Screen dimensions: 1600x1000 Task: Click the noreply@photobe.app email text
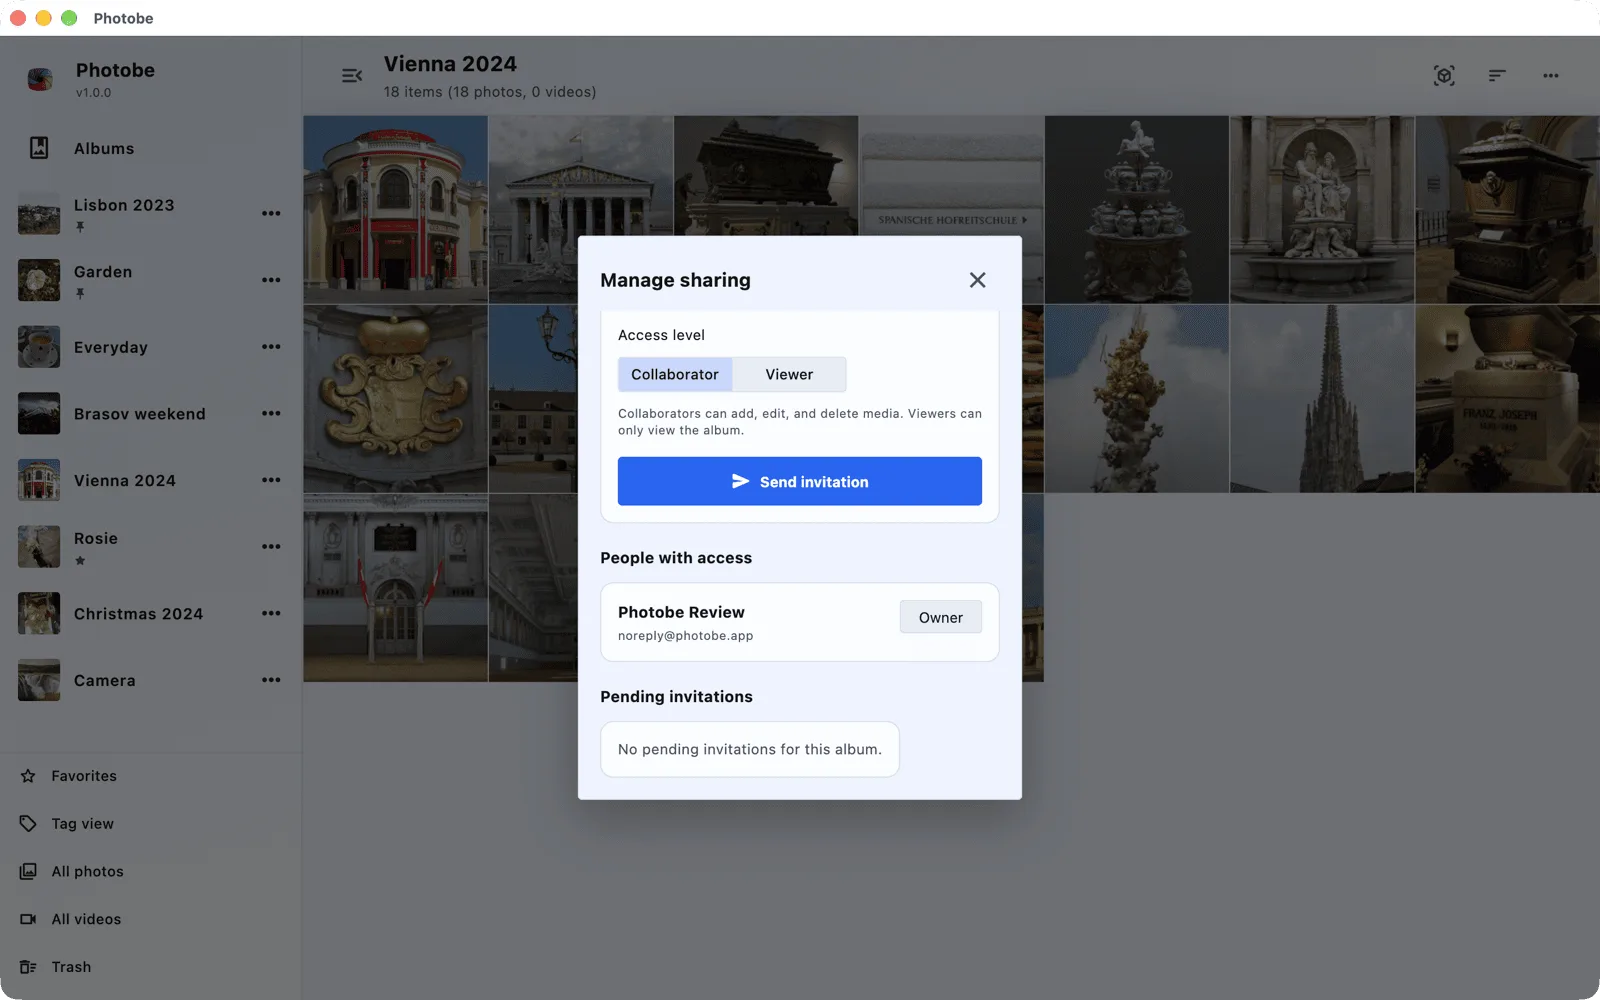click(686, 636)
